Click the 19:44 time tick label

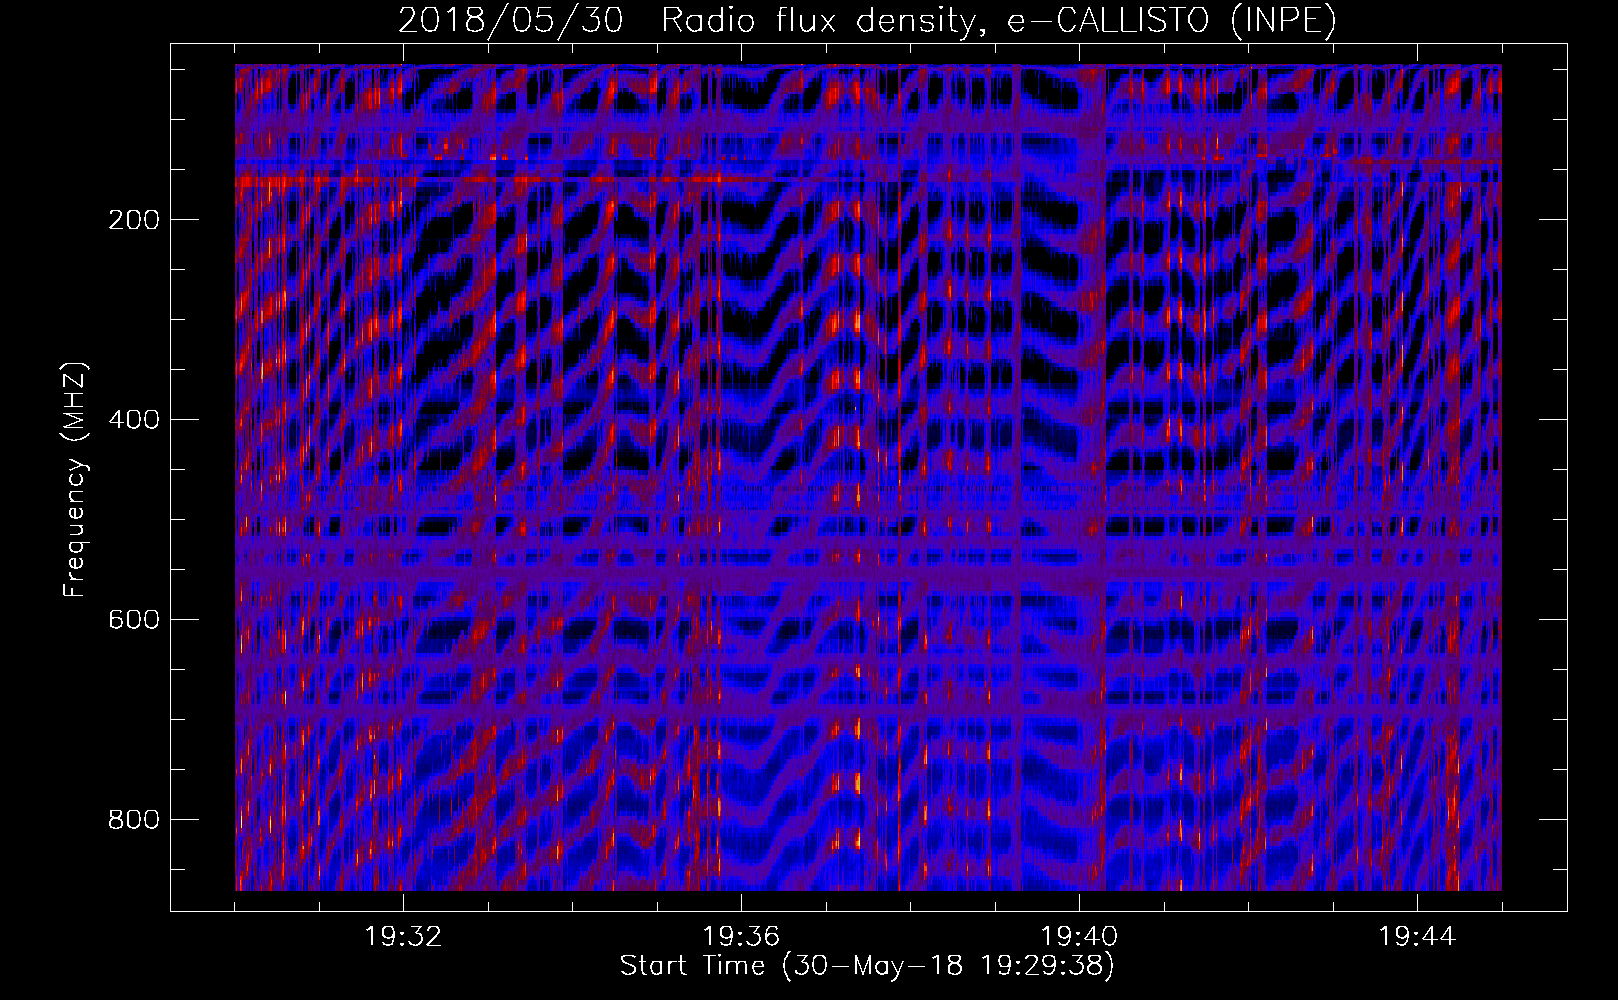[1417, 937]
